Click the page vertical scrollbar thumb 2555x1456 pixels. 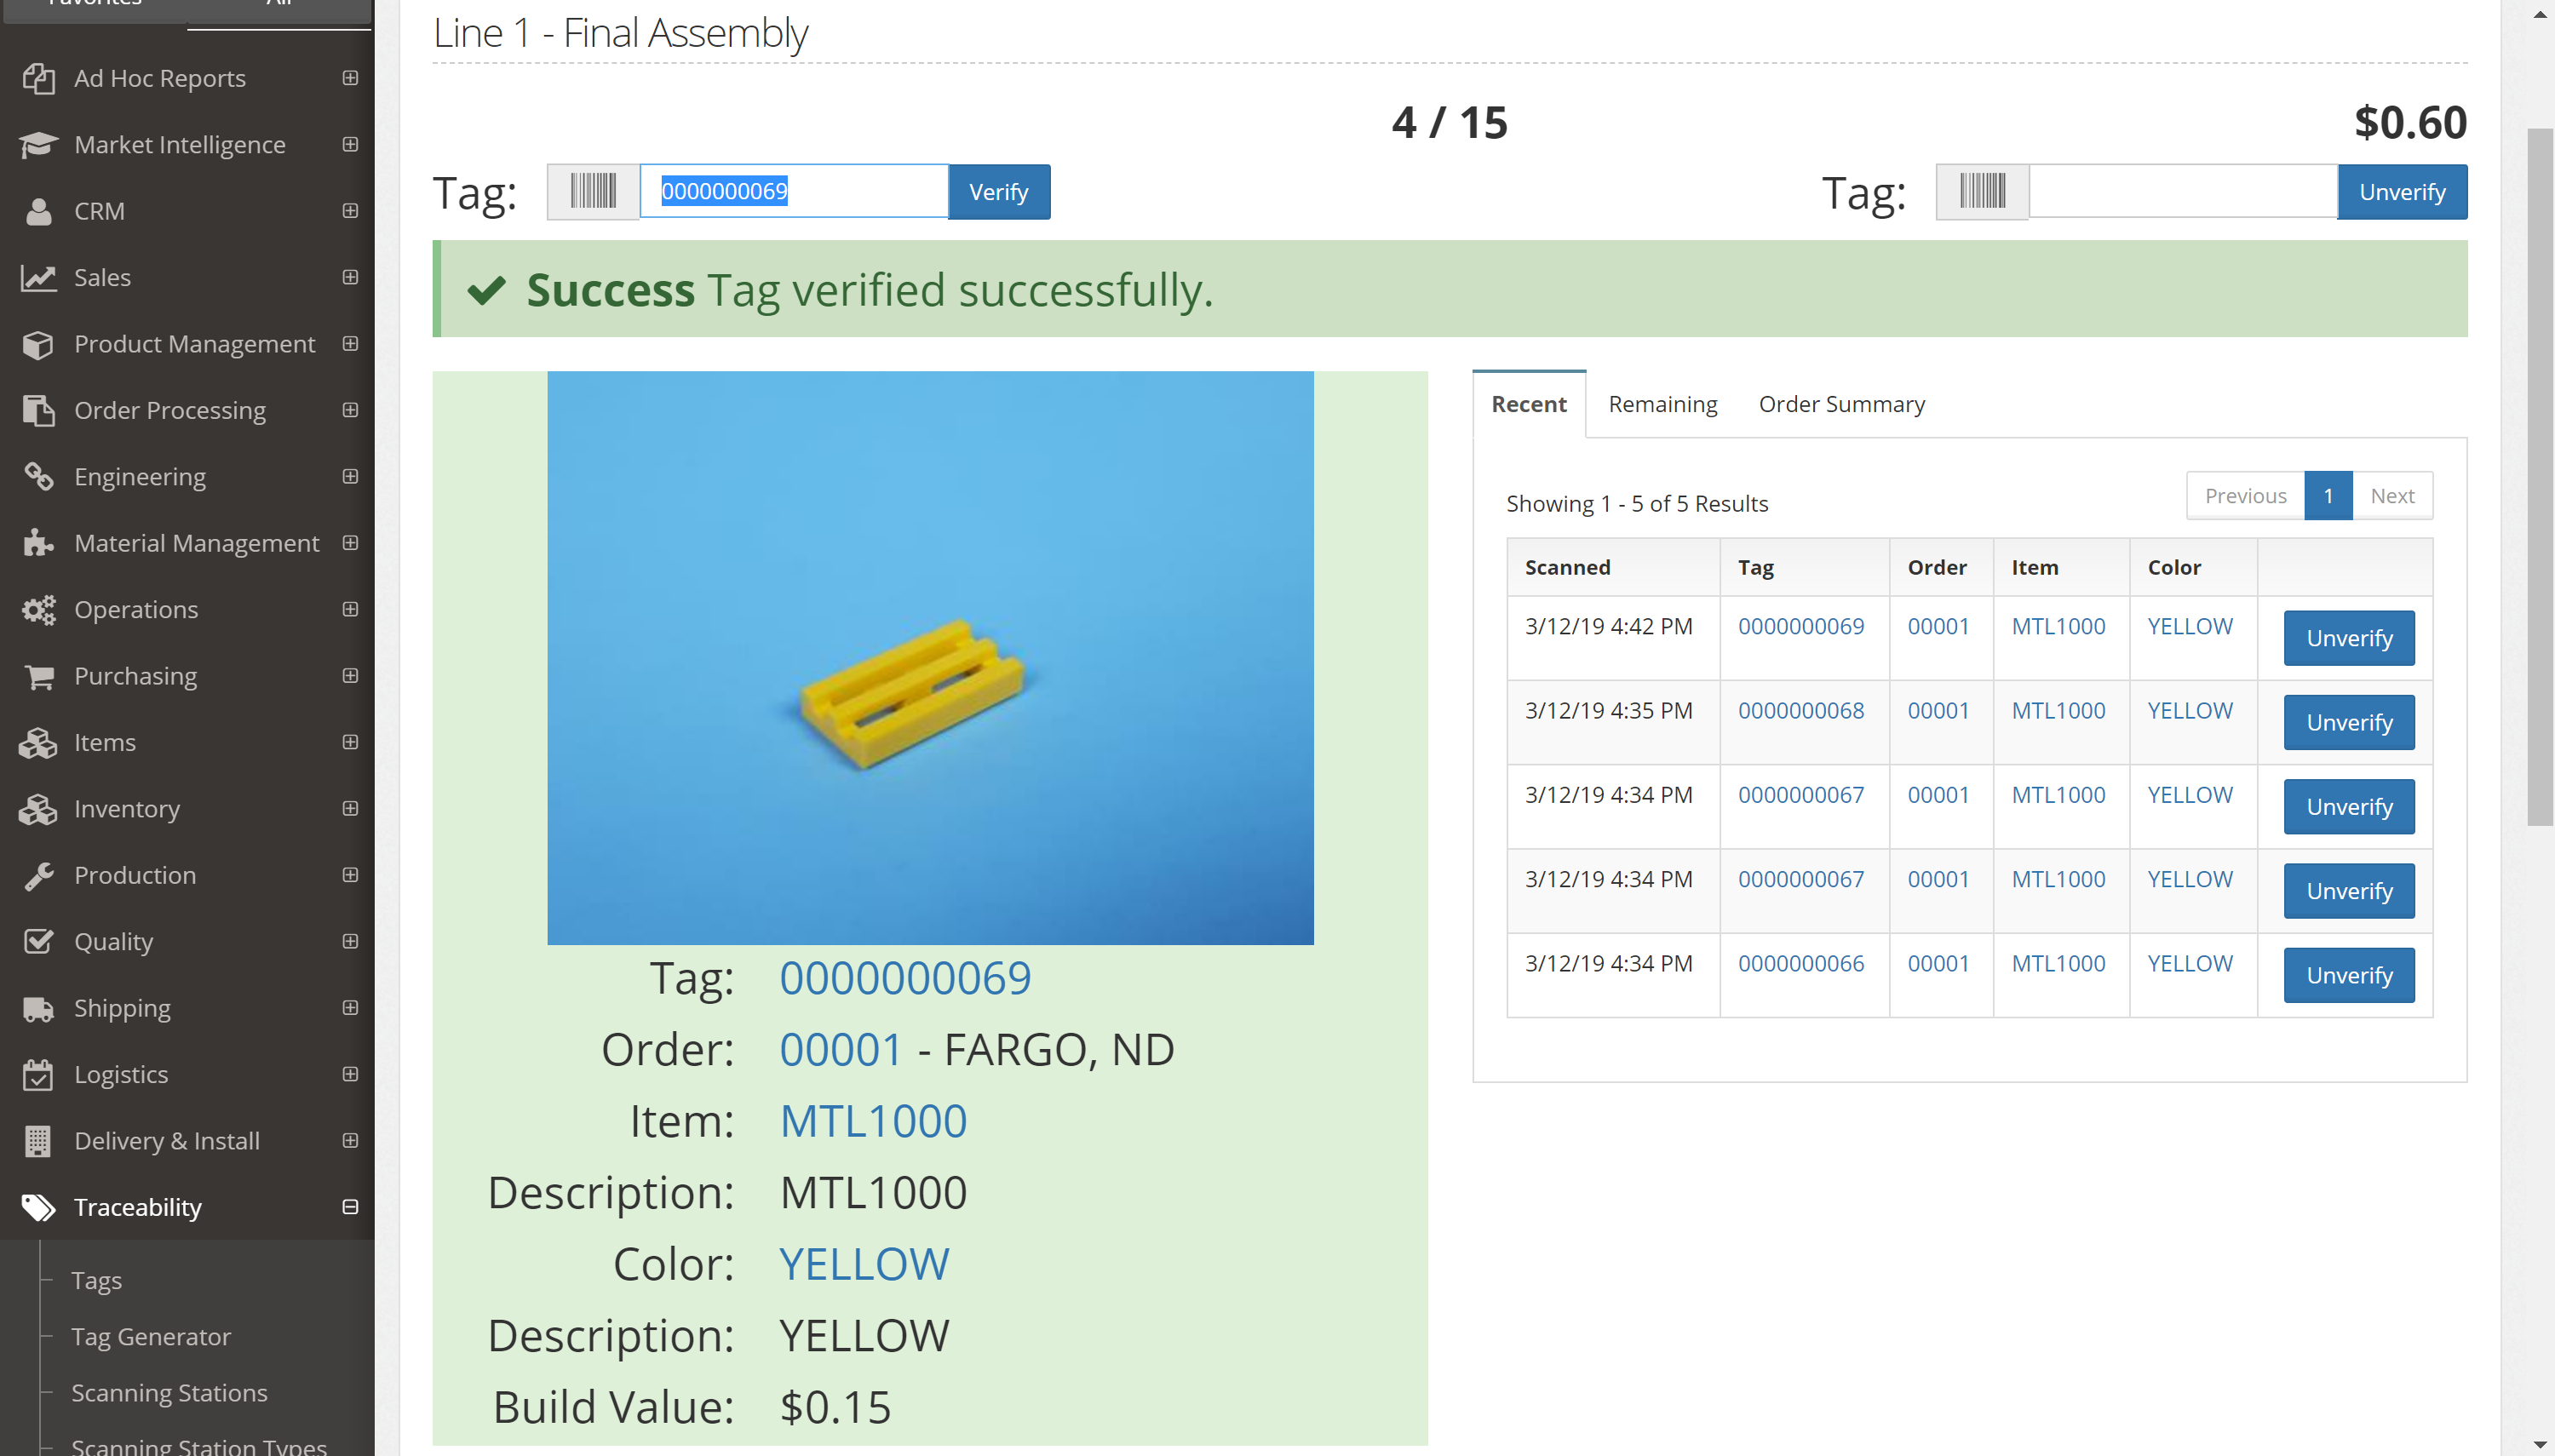[x=2540, y=476]
